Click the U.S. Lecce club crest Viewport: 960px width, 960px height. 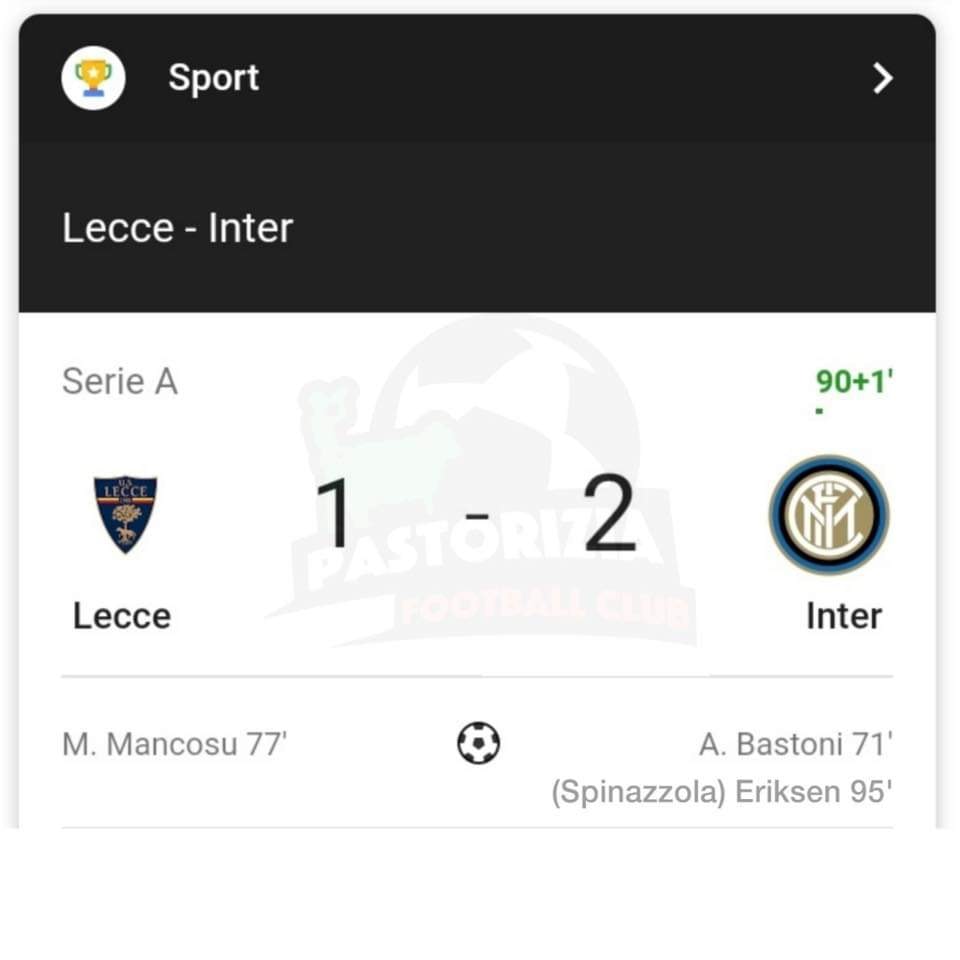click(x=125, y=513)
